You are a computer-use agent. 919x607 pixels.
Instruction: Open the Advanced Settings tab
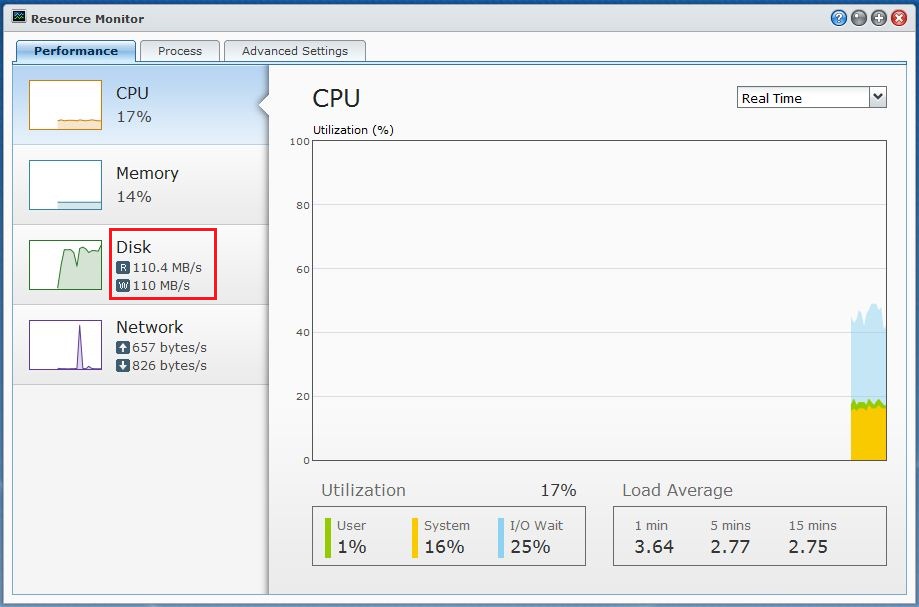click(295, 51)
